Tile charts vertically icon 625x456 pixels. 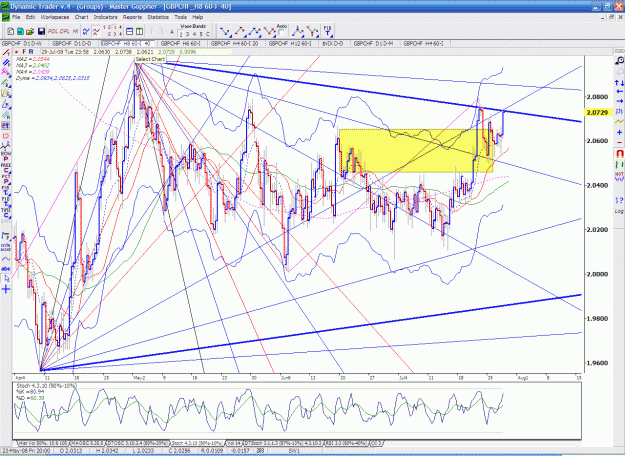tap(140, 31)
